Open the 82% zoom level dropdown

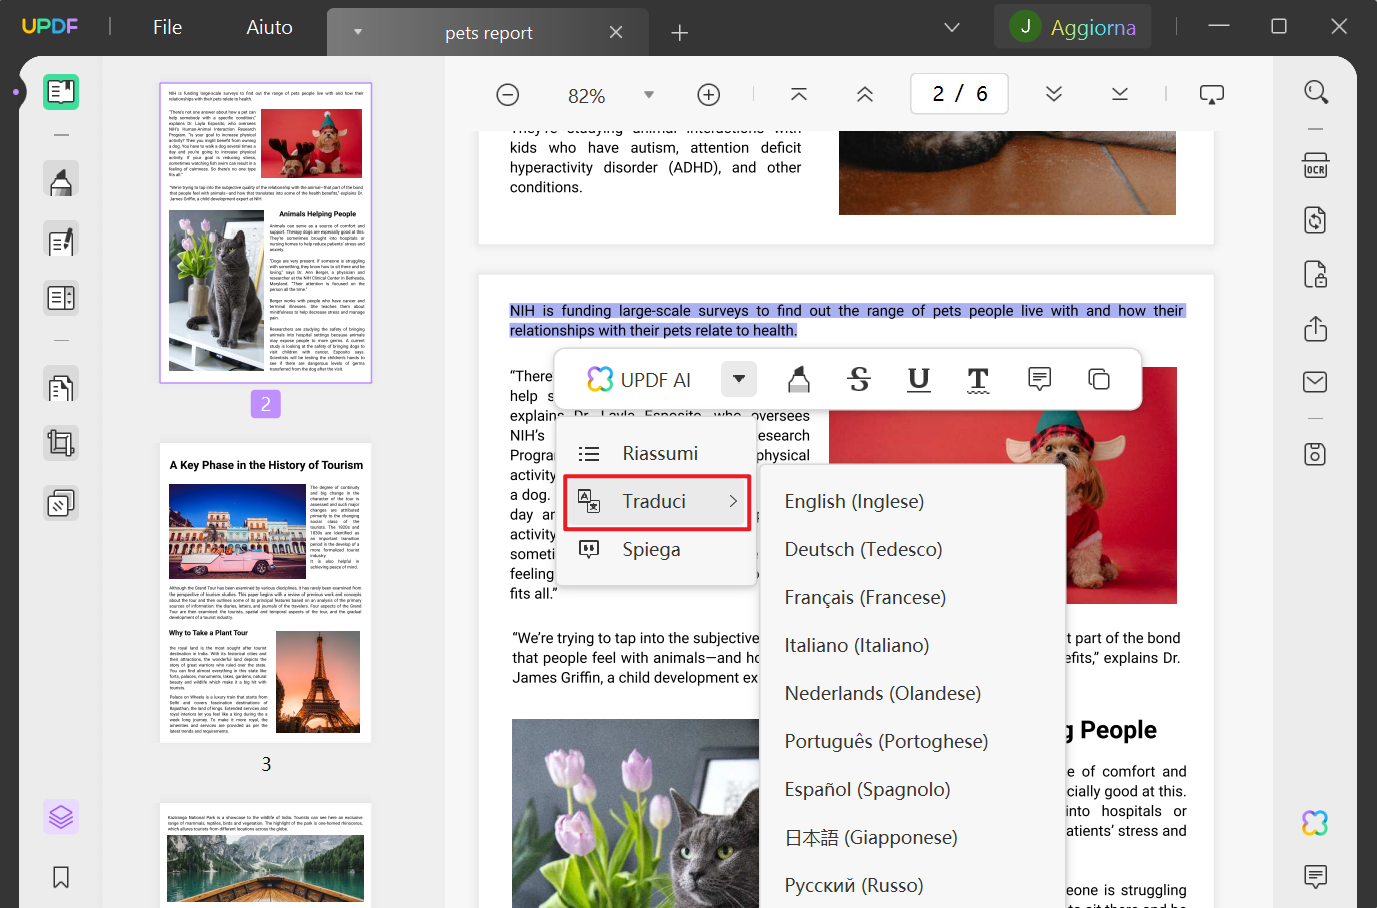click(649, 95)
